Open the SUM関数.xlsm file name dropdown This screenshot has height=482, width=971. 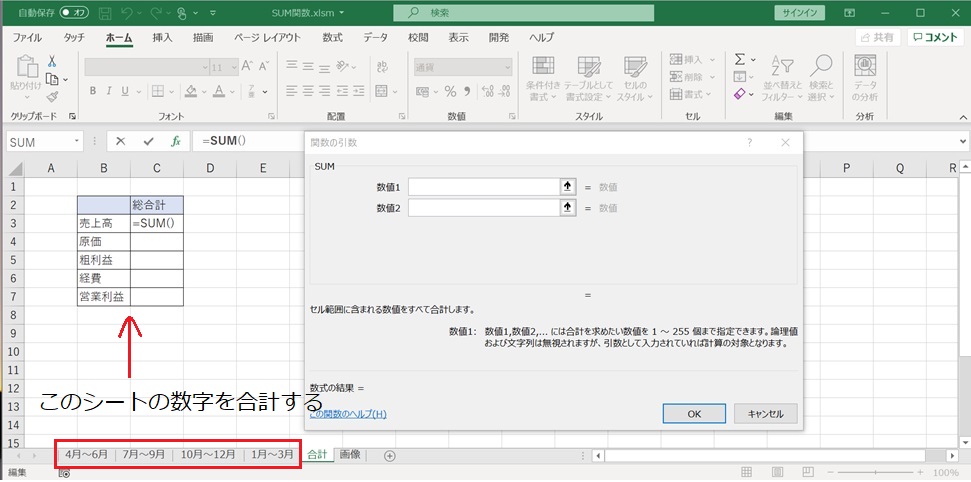pos(343,14)
